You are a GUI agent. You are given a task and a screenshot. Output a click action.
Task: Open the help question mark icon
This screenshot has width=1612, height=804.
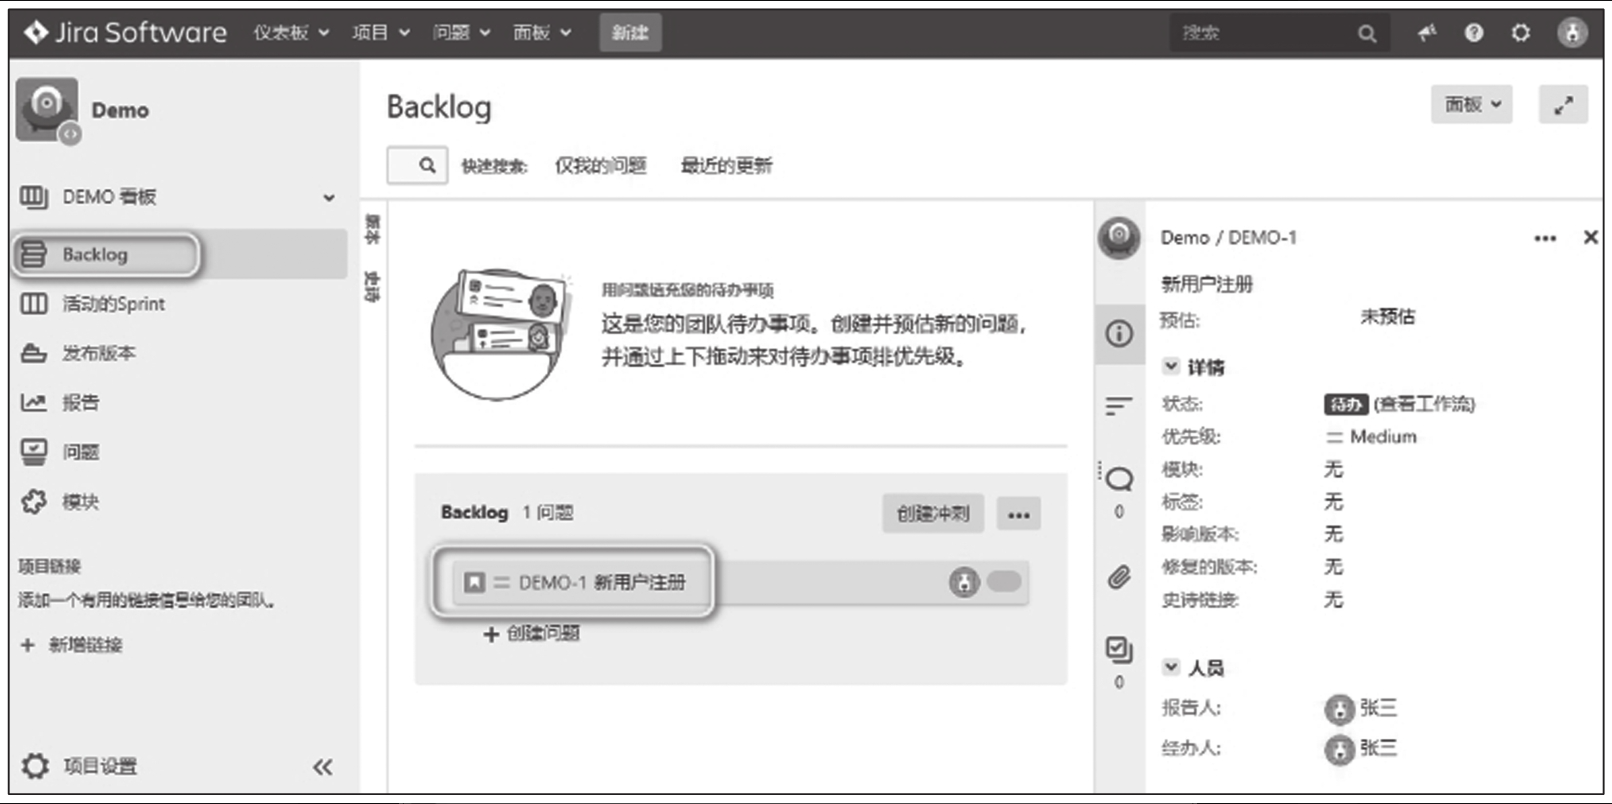coord(1474,33)
